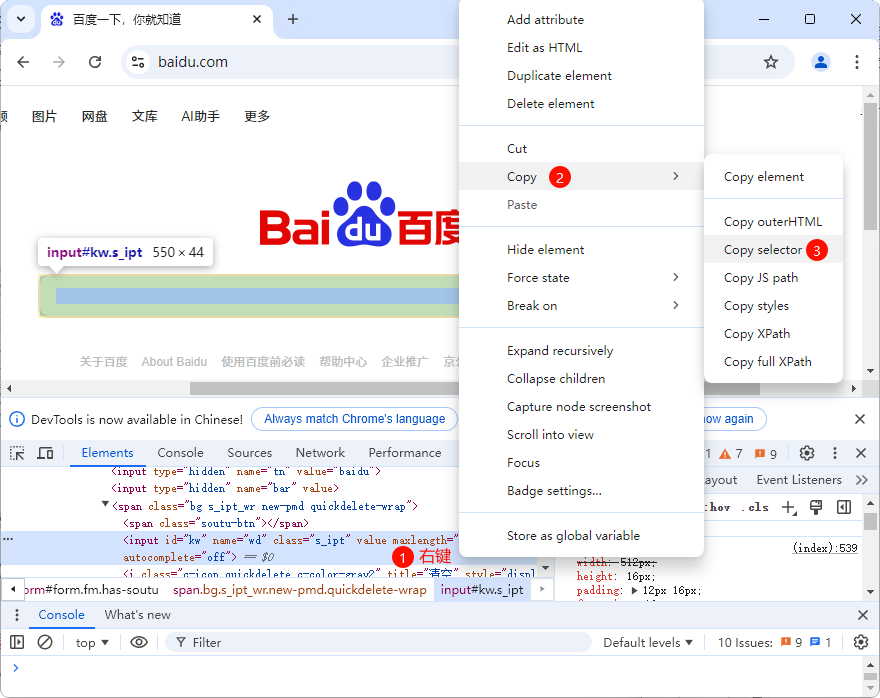Open the Event Listeners tab
880x698 pixels.
coord(799,480)
